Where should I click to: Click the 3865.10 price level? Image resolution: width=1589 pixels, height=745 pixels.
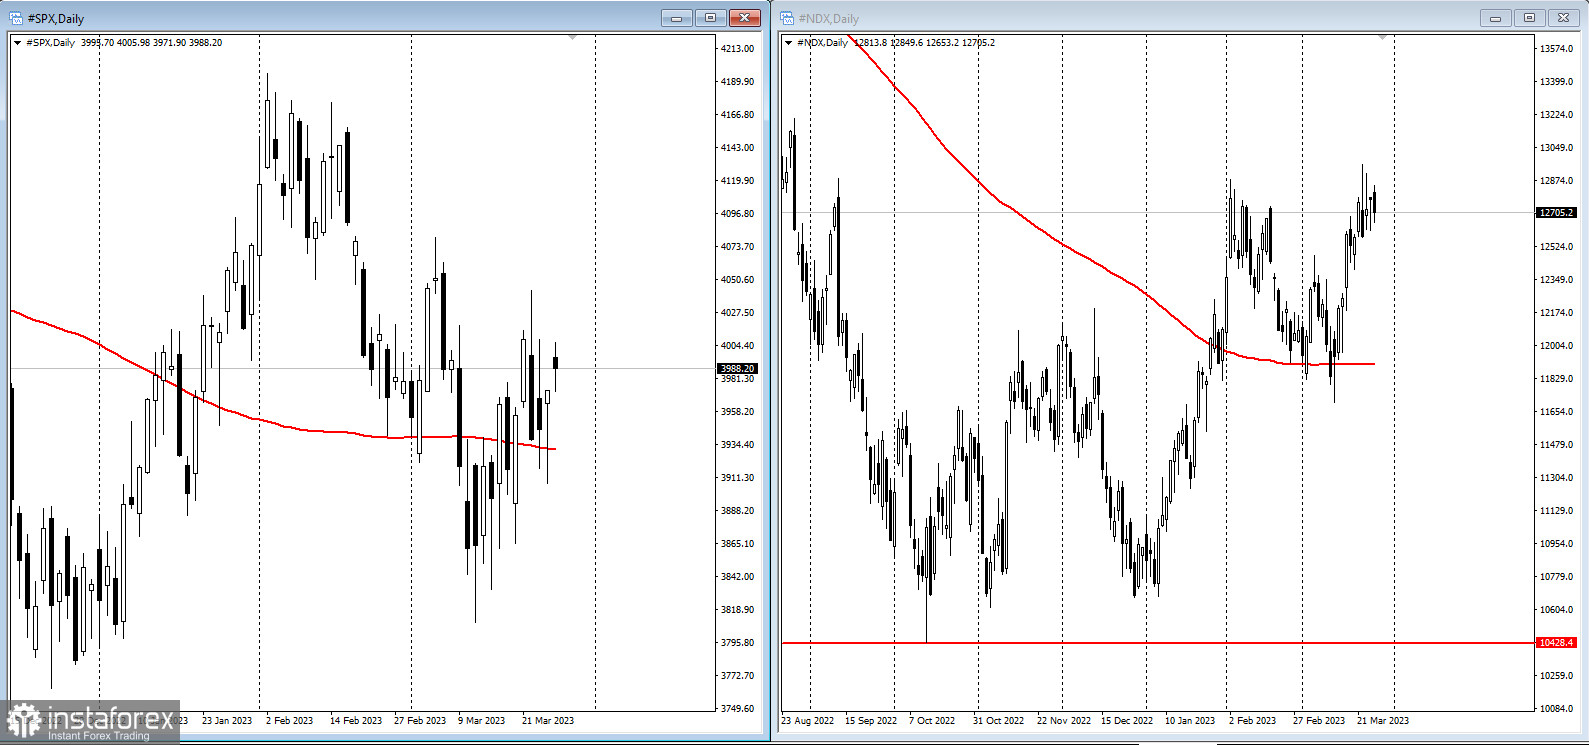point(737,544)
